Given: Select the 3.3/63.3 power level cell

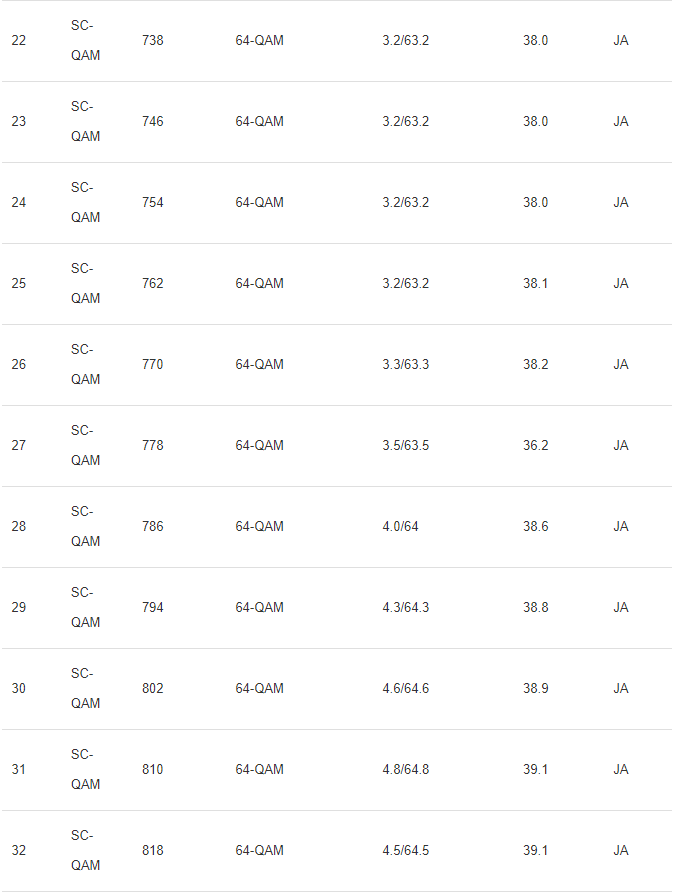Looking at the screenshot, I should (x=405, y=365).
